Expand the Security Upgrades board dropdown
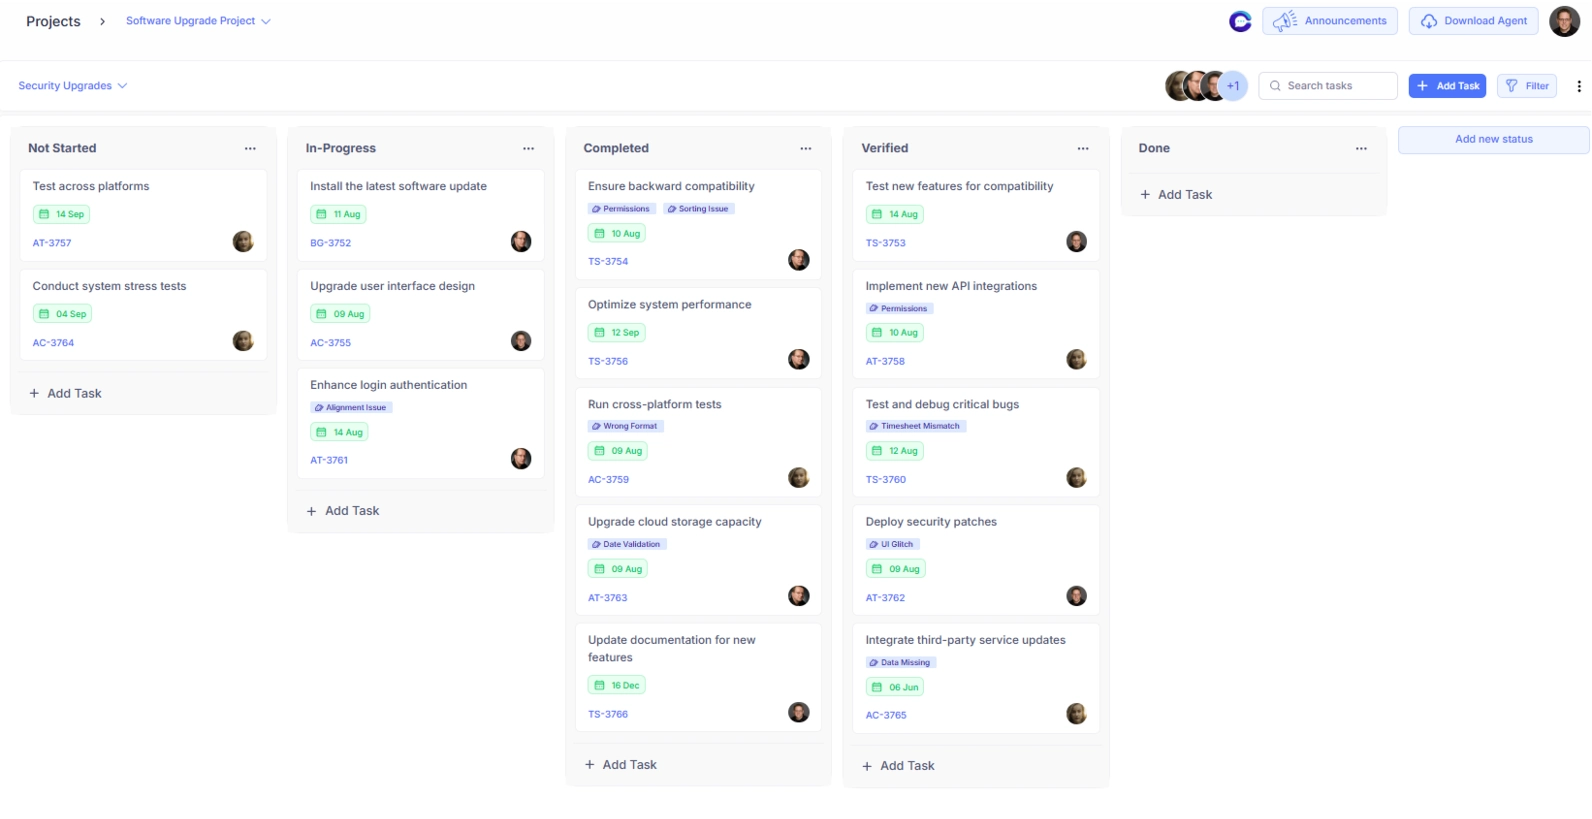The image size is (1592, 819). pyautogui.click(x=72, y=86)
